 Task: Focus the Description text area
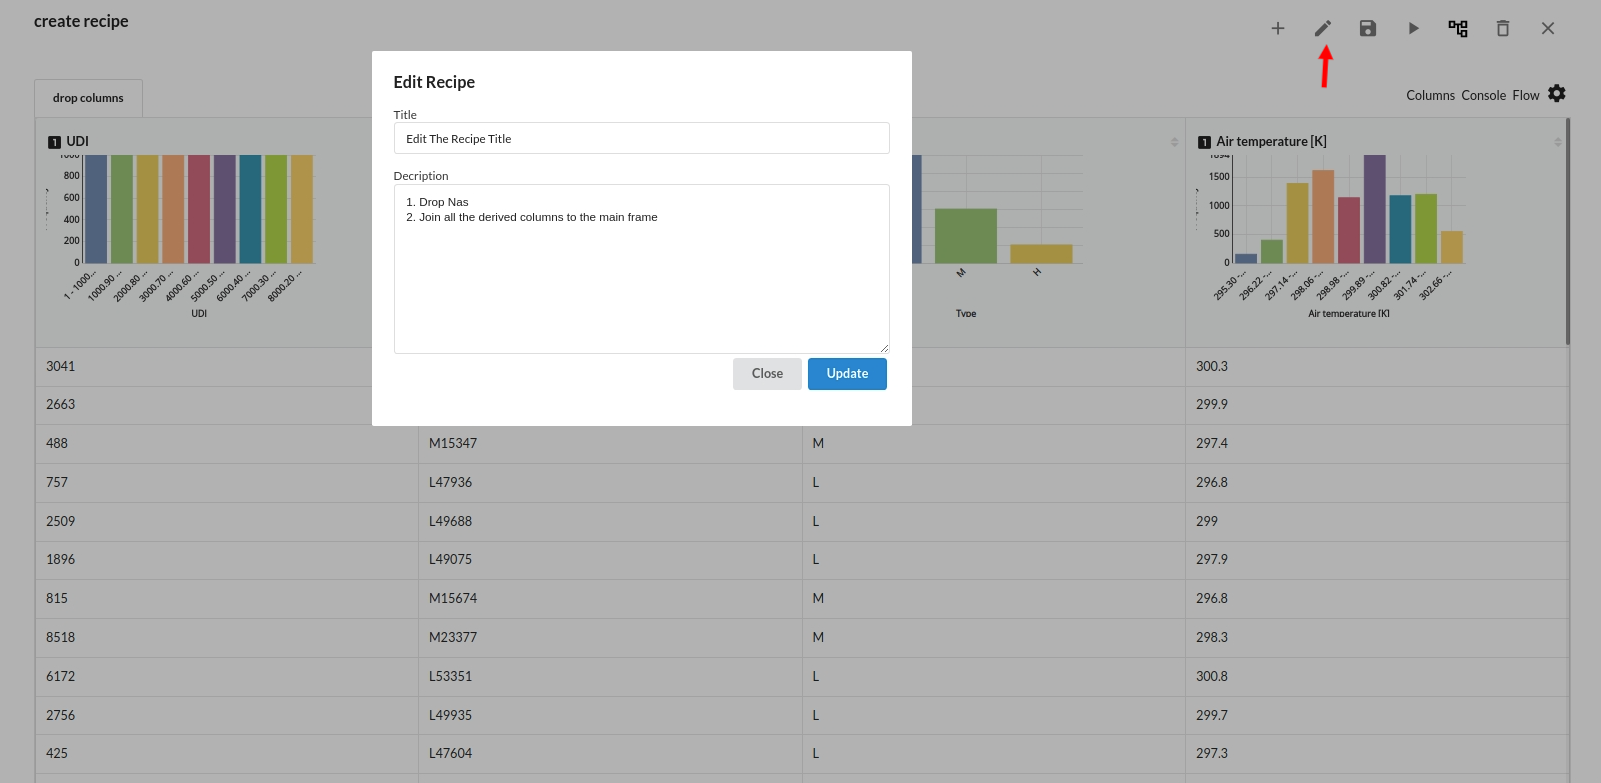point(642,269)
